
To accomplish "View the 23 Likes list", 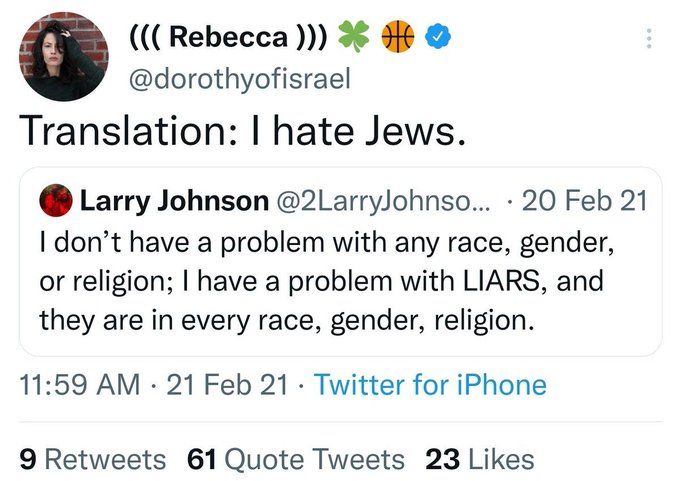I will (x=480, y=459).
